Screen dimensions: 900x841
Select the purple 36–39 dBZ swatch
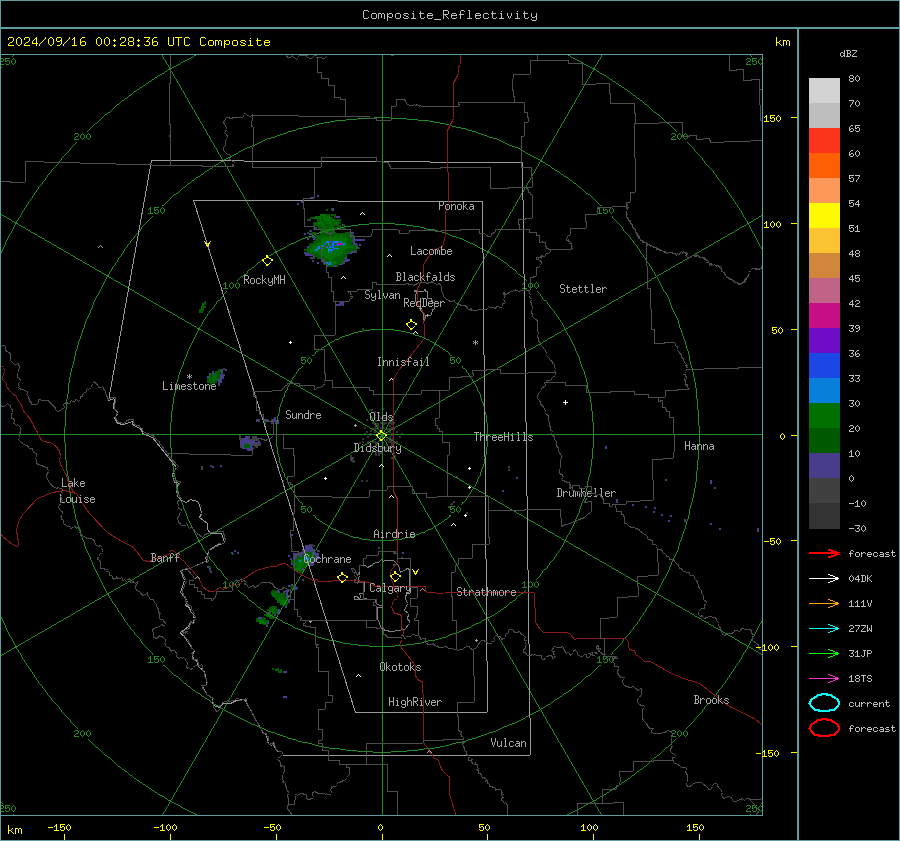click(824, 340)
